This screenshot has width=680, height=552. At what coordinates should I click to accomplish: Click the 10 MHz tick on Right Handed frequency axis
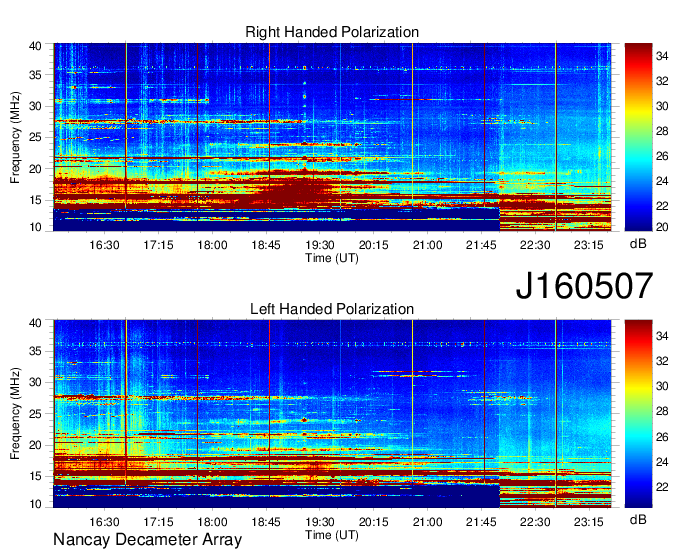[35, 227]
